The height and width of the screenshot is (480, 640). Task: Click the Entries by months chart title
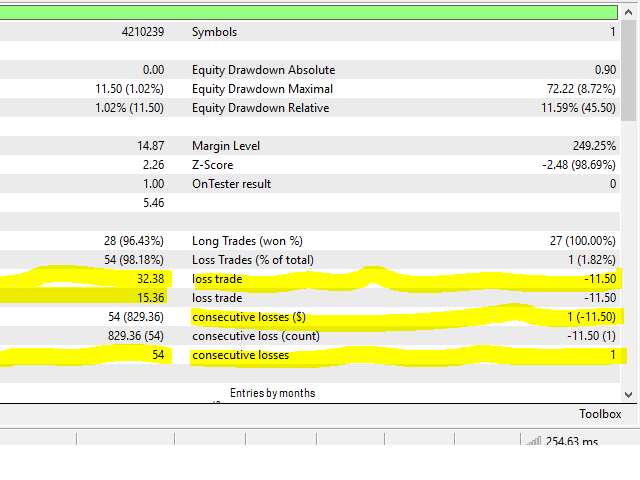pos(272,393)
